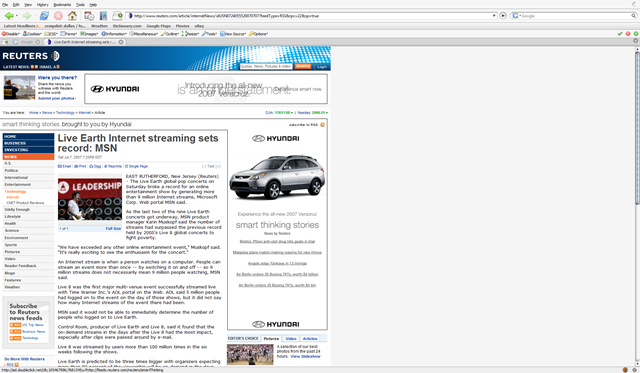
Task: Go back with the green back arrow
Action: pyautogui.click(x=9, y=16)
